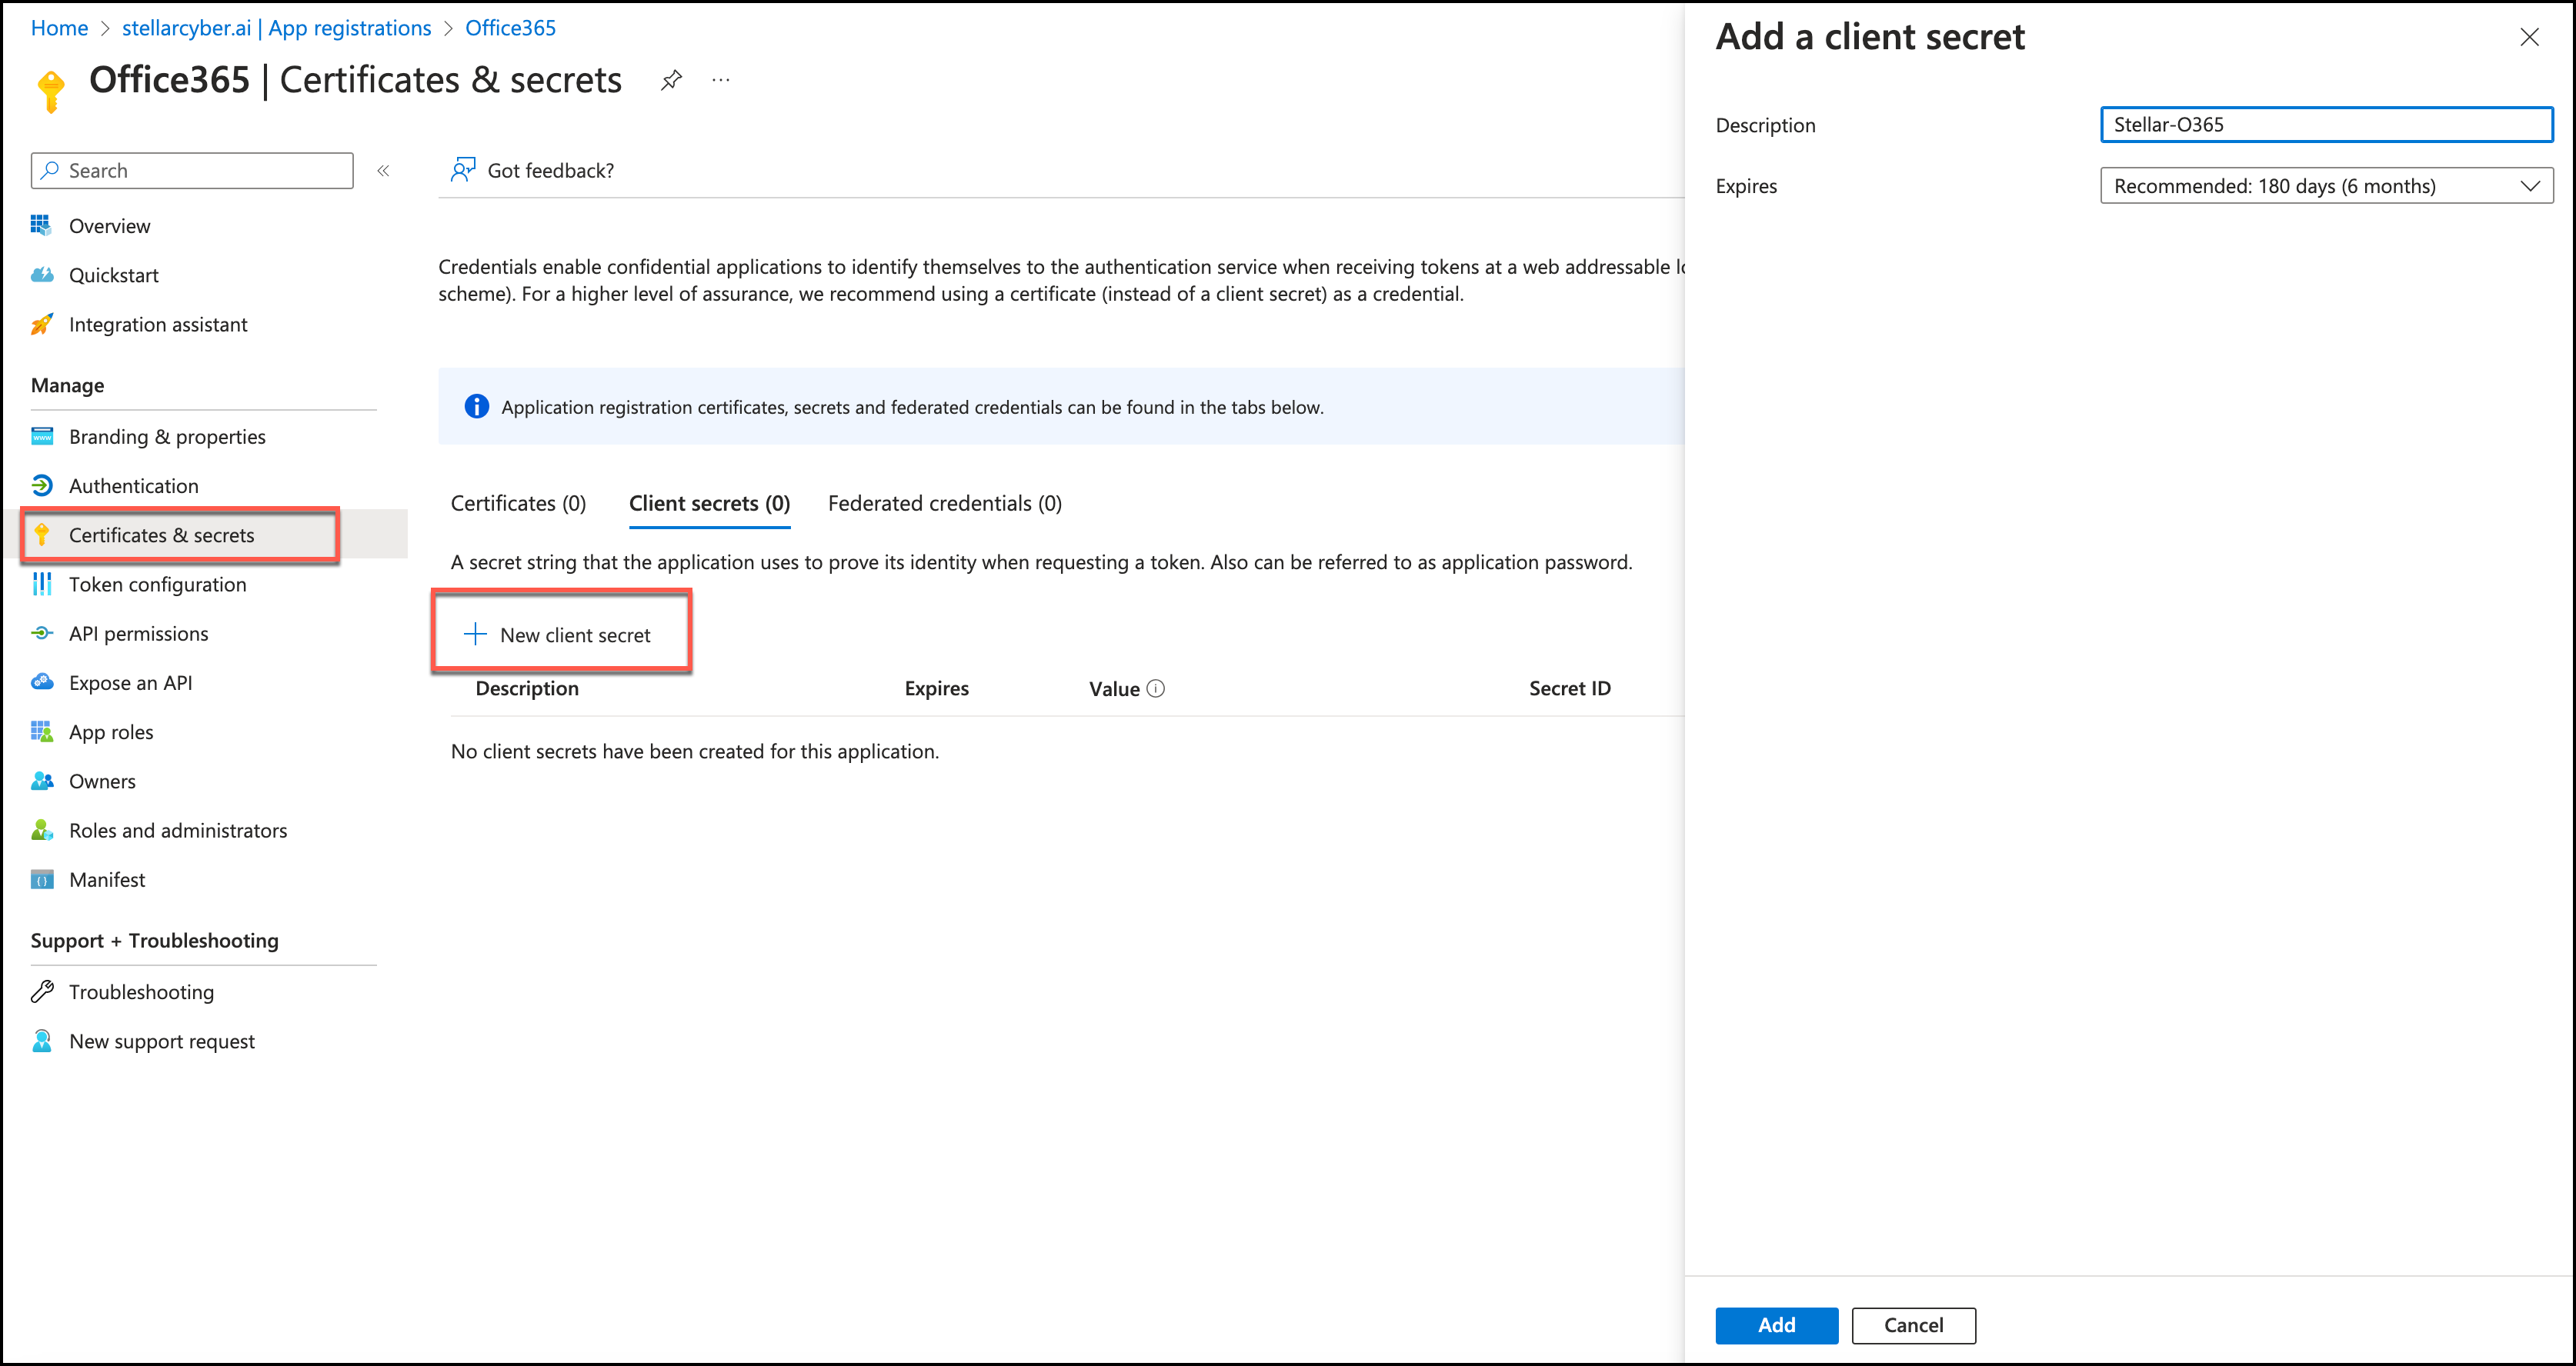The height and width of the screenshot is (1366, 2576).
Task: Click the Description text field
Action: (2325, 125)
